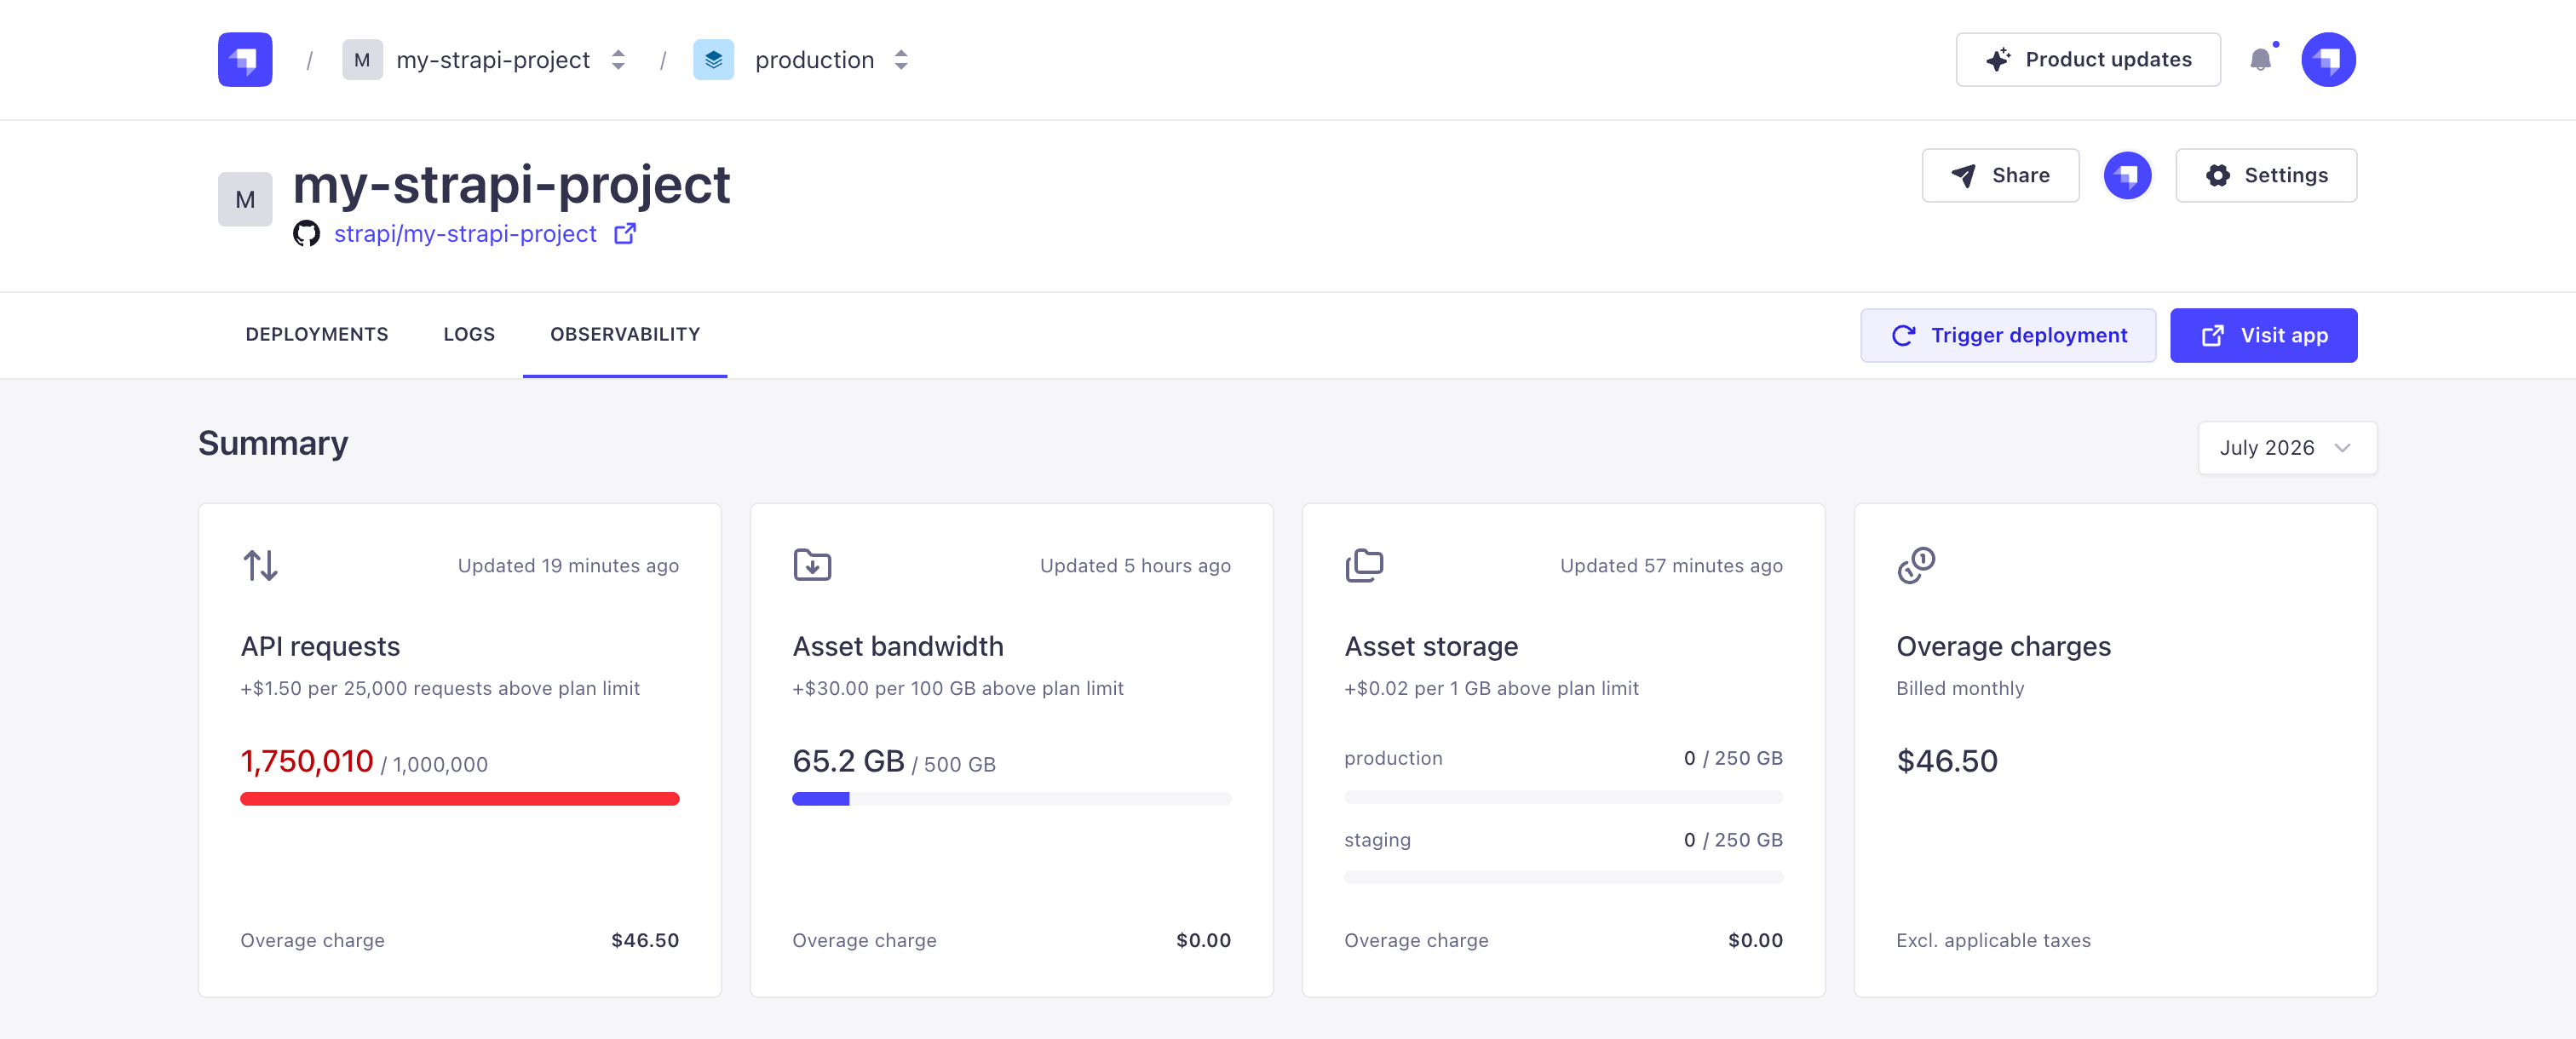Click the API requests red usage bar

[x=460, y=799]
